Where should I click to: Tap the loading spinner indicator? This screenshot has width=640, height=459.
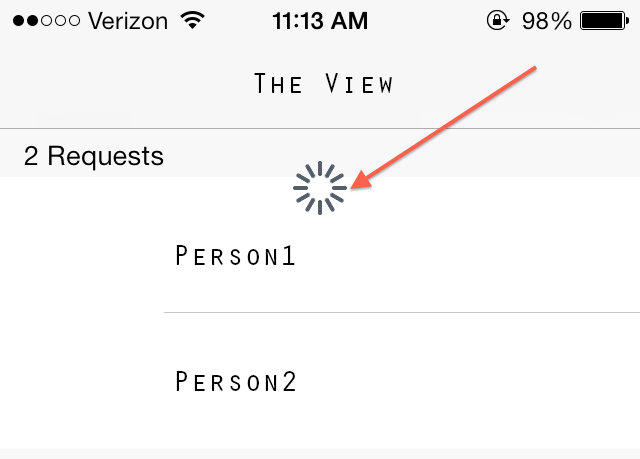[320, 188]
